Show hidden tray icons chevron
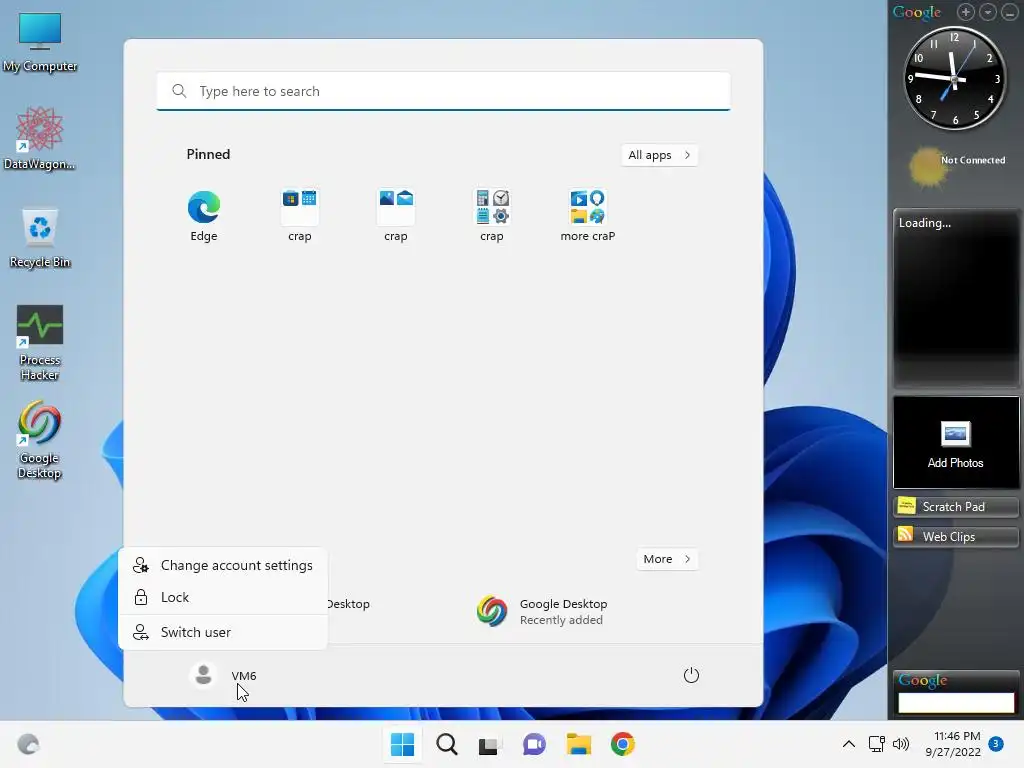Image resolution: width=1024 pixels, height=768 pixels. (x=848, y=744)
